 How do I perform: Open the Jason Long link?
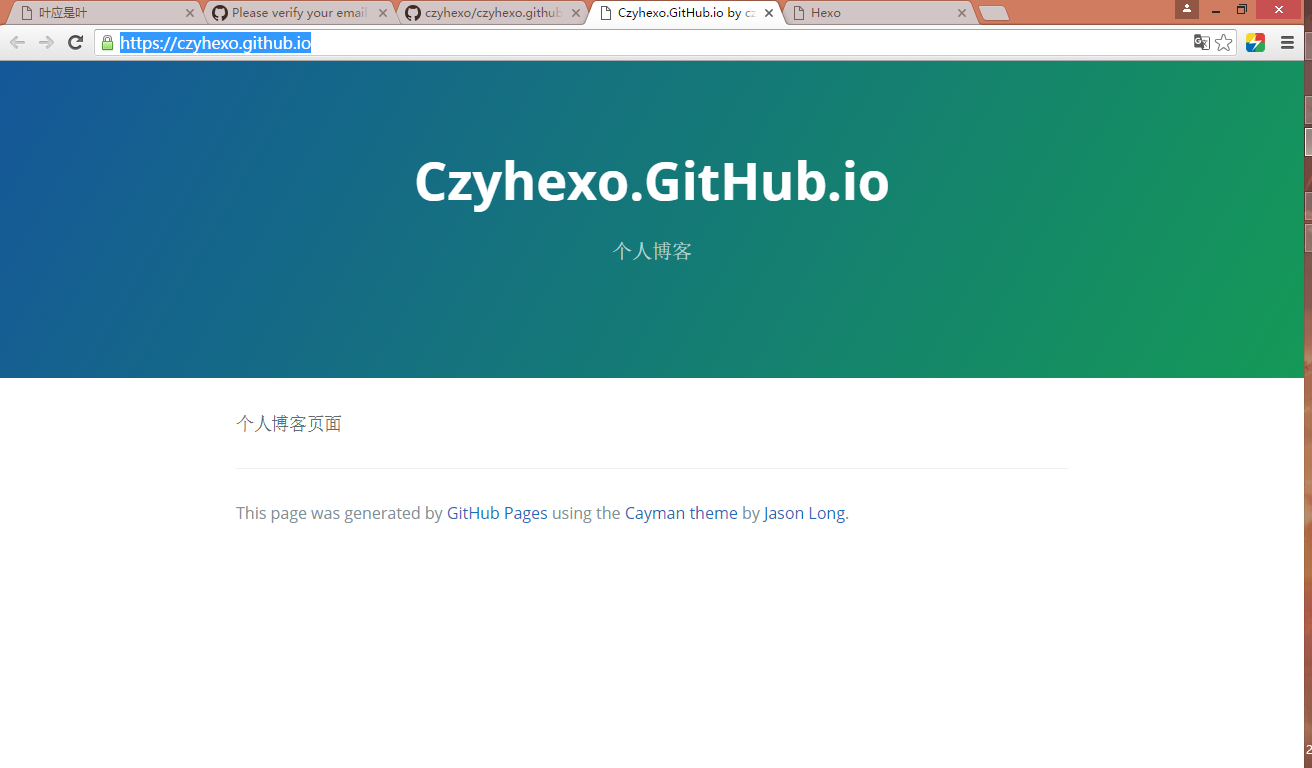click(804, 513)
